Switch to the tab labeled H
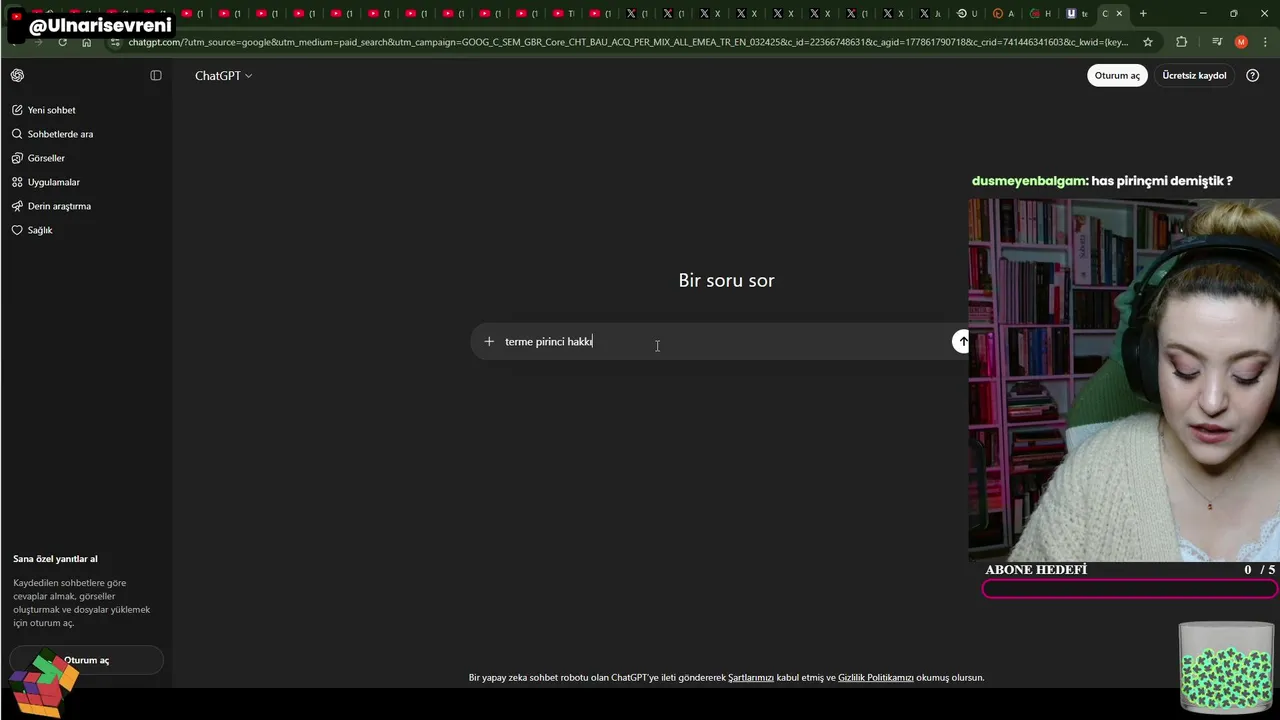 [1040, 14]
